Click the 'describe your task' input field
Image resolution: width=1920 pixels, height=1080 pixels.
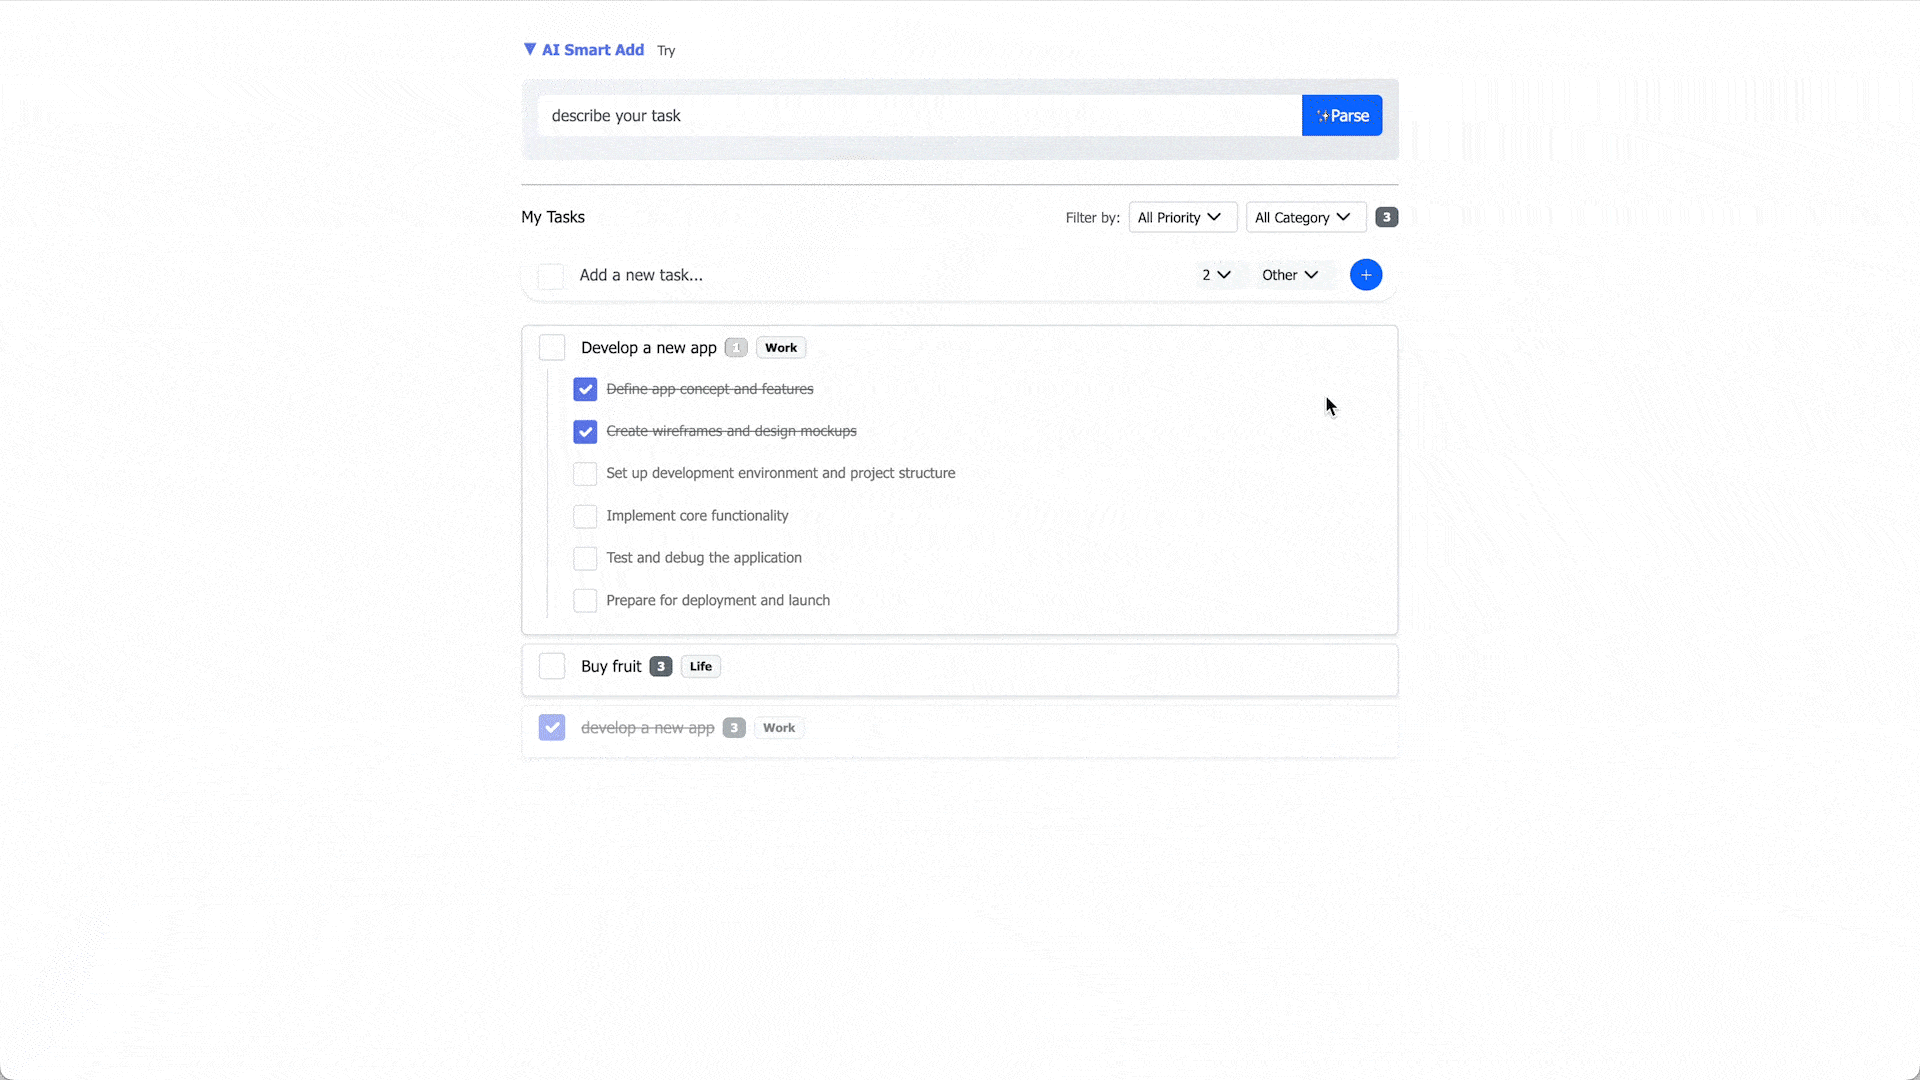pyautogui.click(x=918, y=115)
